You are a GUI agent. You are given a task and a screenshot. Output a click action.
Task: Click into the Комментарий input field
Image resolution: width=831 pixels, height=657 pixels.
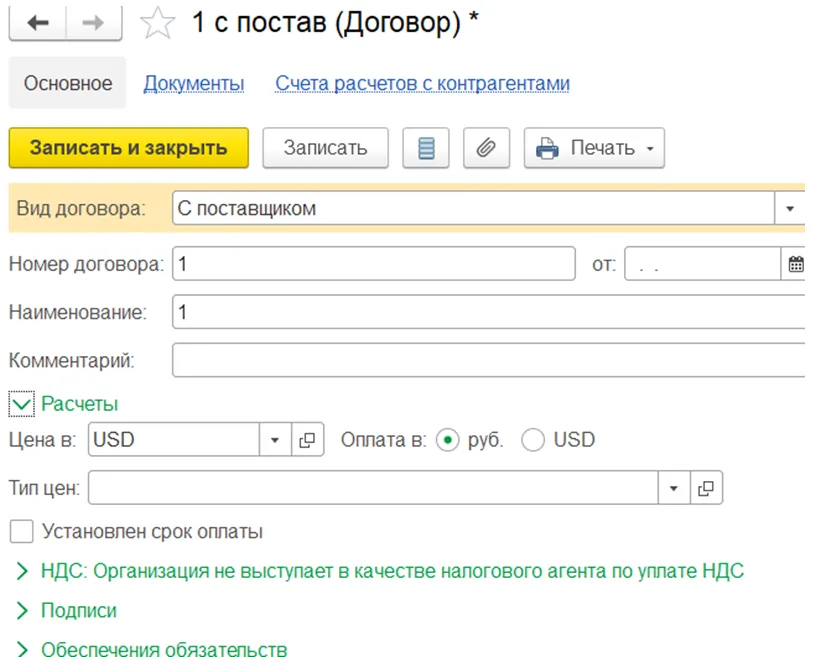coord(488,359)
